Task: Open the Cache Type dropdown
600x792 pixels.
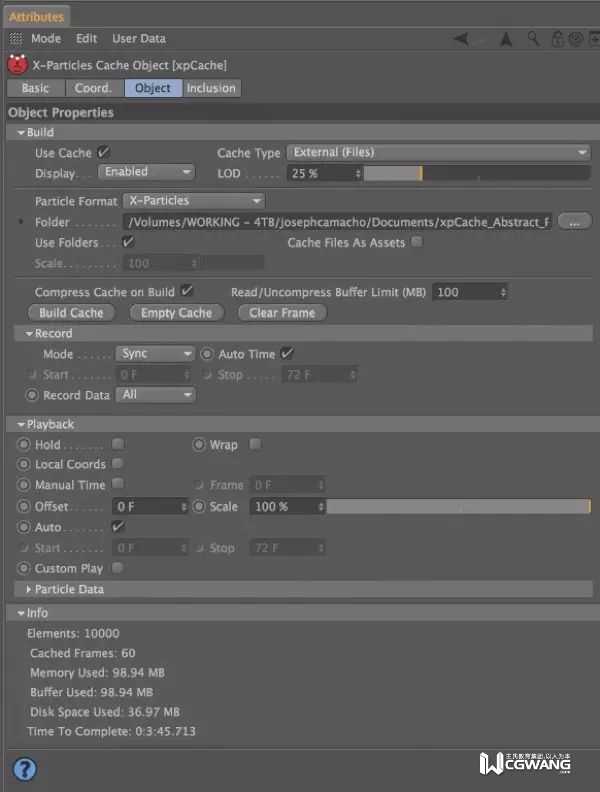Action: point(438,152)
